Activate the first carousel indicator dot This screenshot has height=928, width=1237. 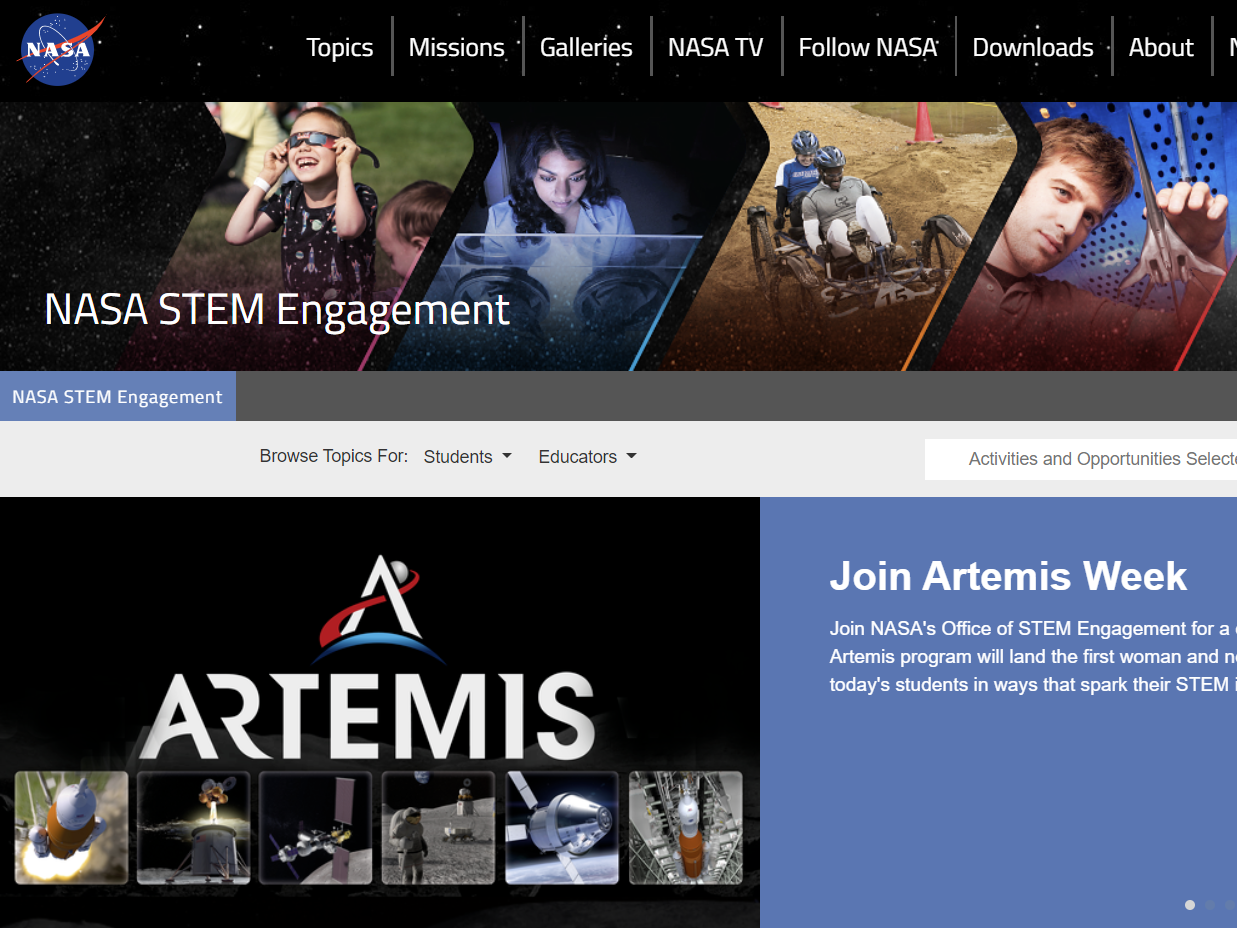pyautogui.click(x=1190, y=905)
